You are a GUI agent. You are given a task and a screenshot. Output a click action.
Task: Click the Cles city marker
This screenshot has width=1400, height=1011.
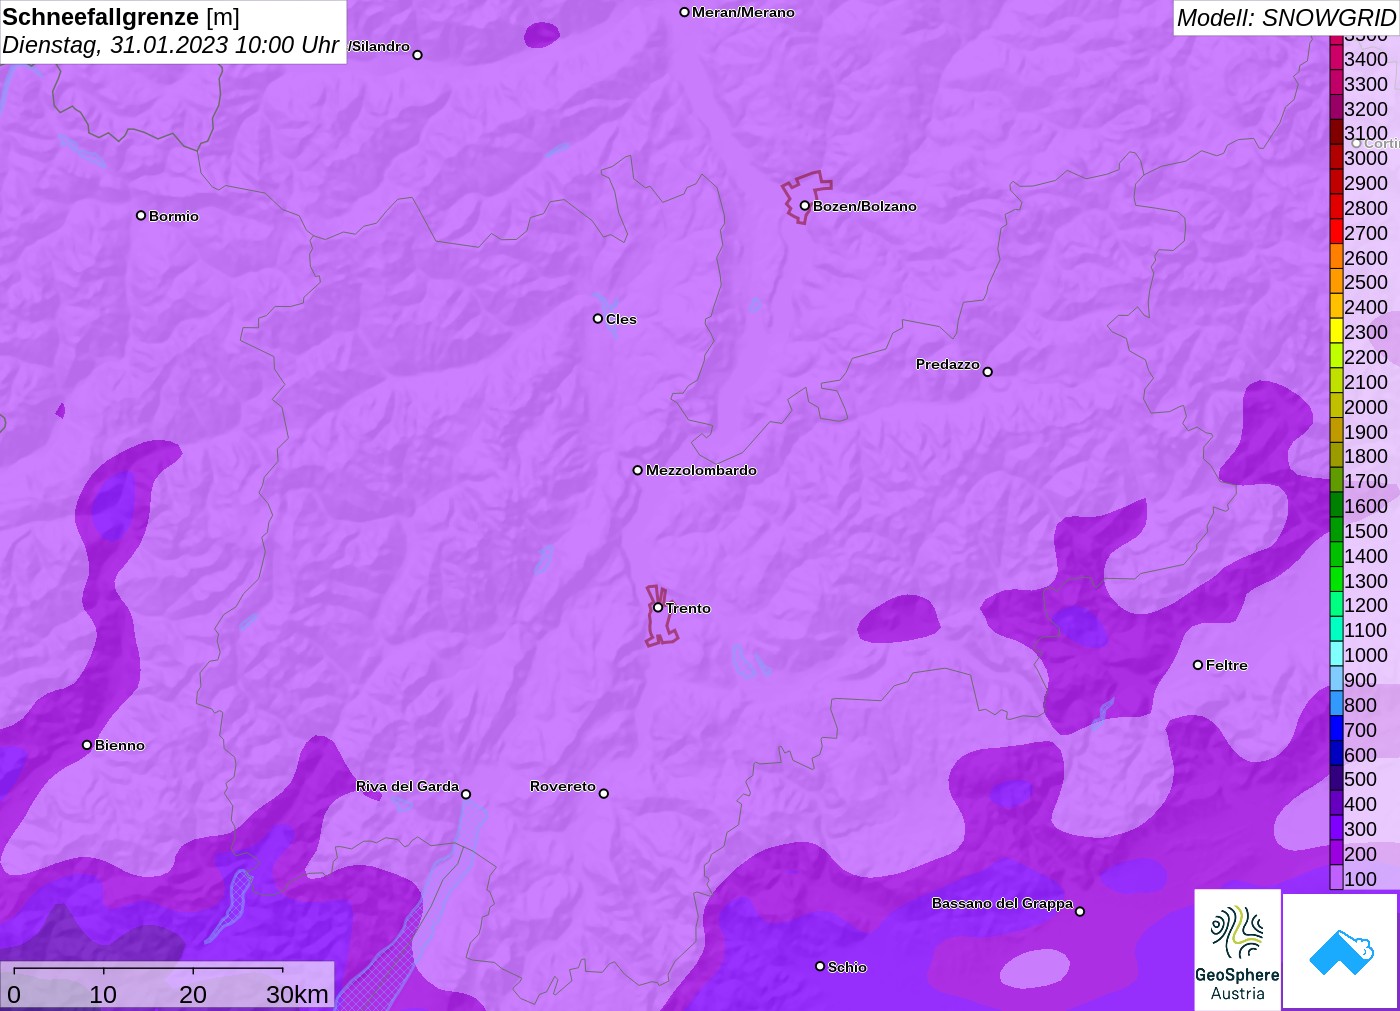[x=598, y=319]
